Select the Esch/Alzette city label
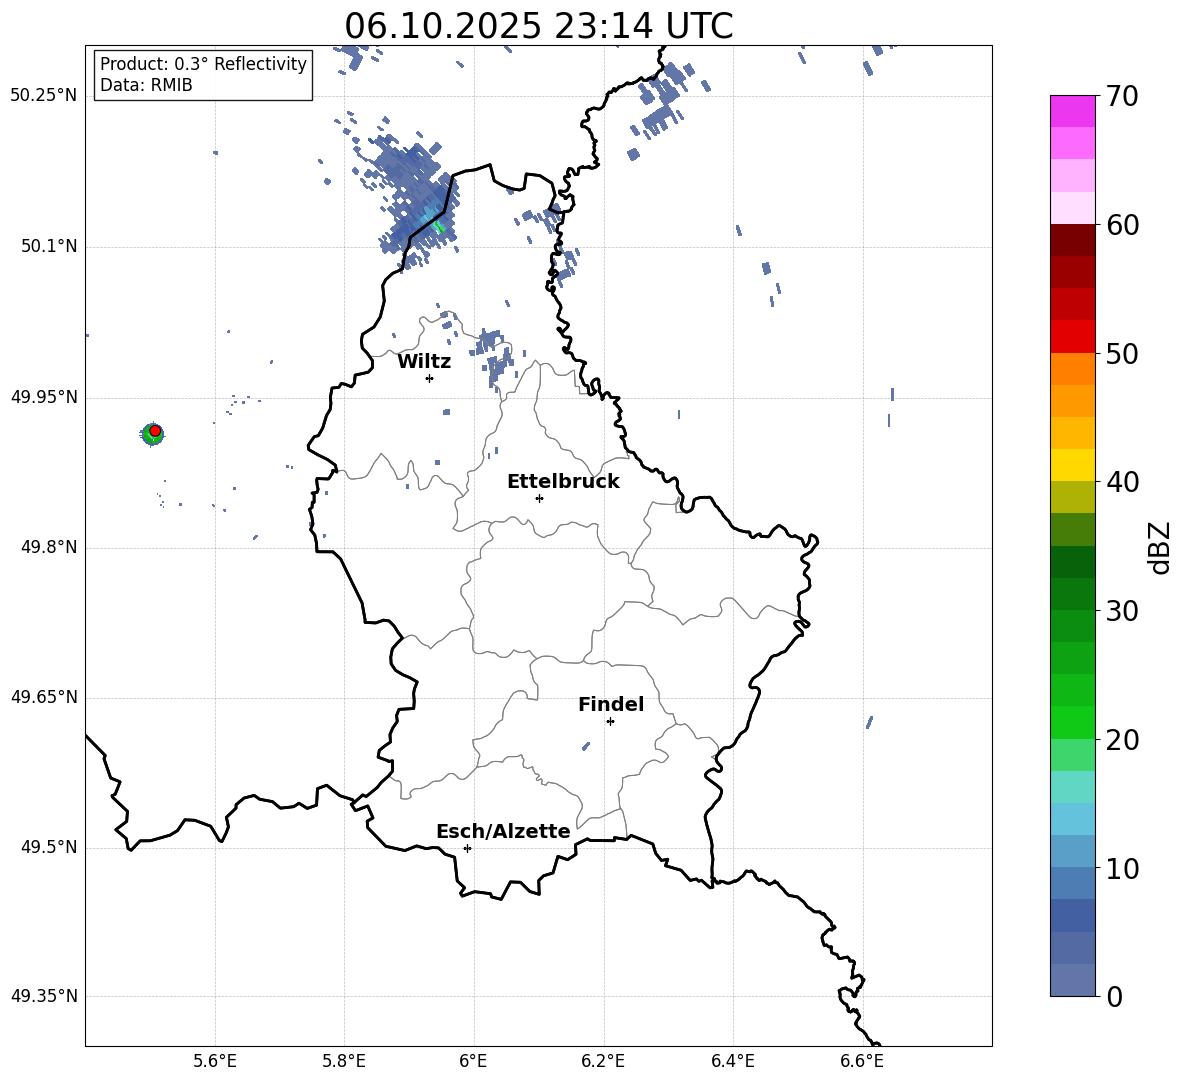 [x=503, y=831]
